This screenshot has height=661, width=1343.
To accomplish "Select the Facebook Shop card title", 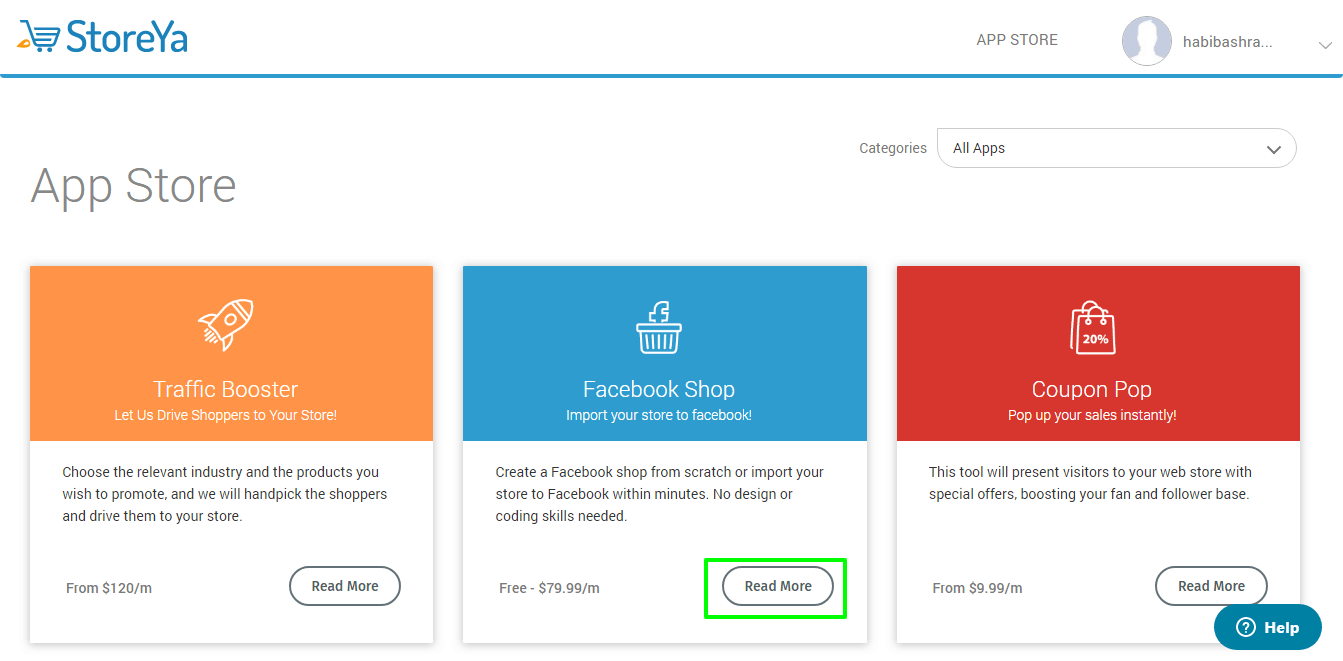I will [659, 389].
